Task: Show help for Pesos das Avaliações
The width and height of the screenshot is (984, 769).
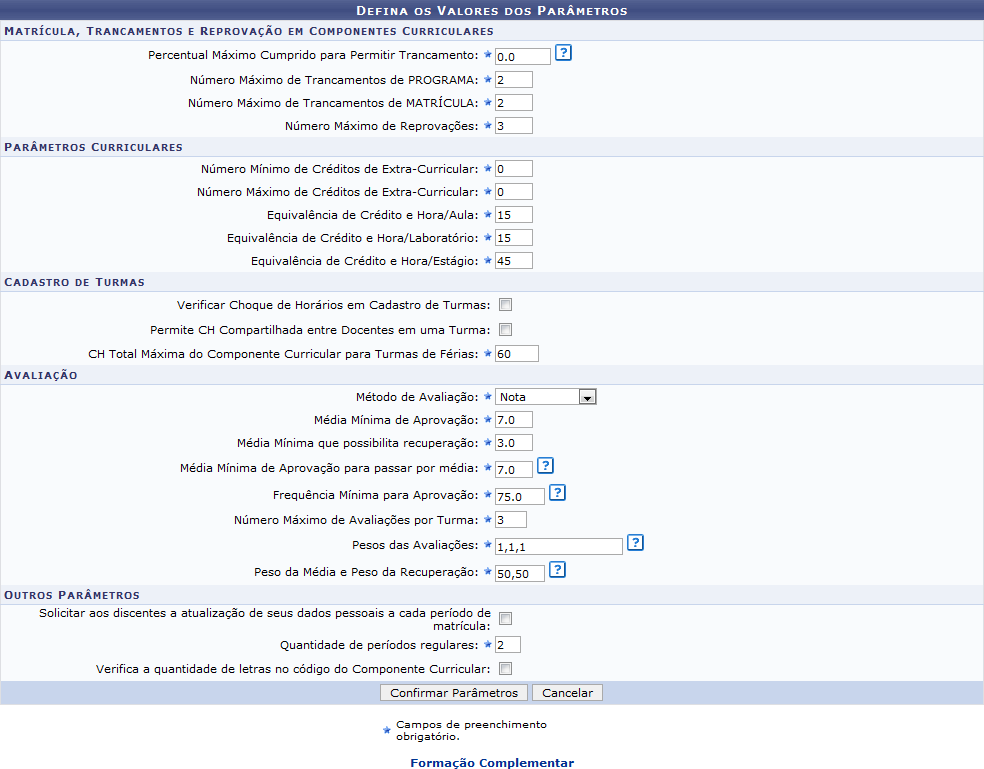Action: pyautogui.click(x=635, y=543)
